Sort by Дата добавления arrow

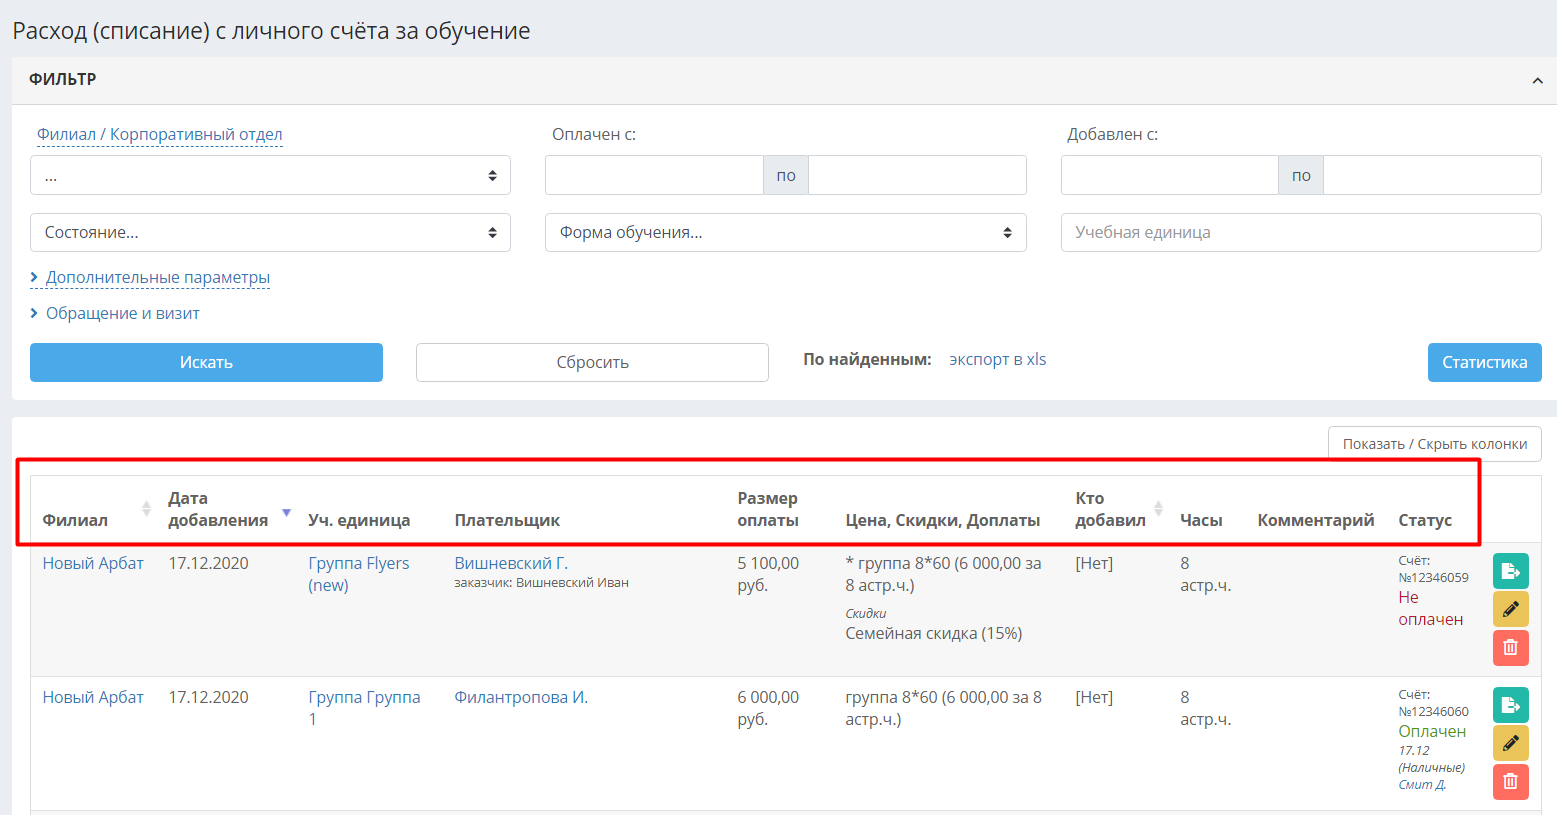click(x=286, y=512)
